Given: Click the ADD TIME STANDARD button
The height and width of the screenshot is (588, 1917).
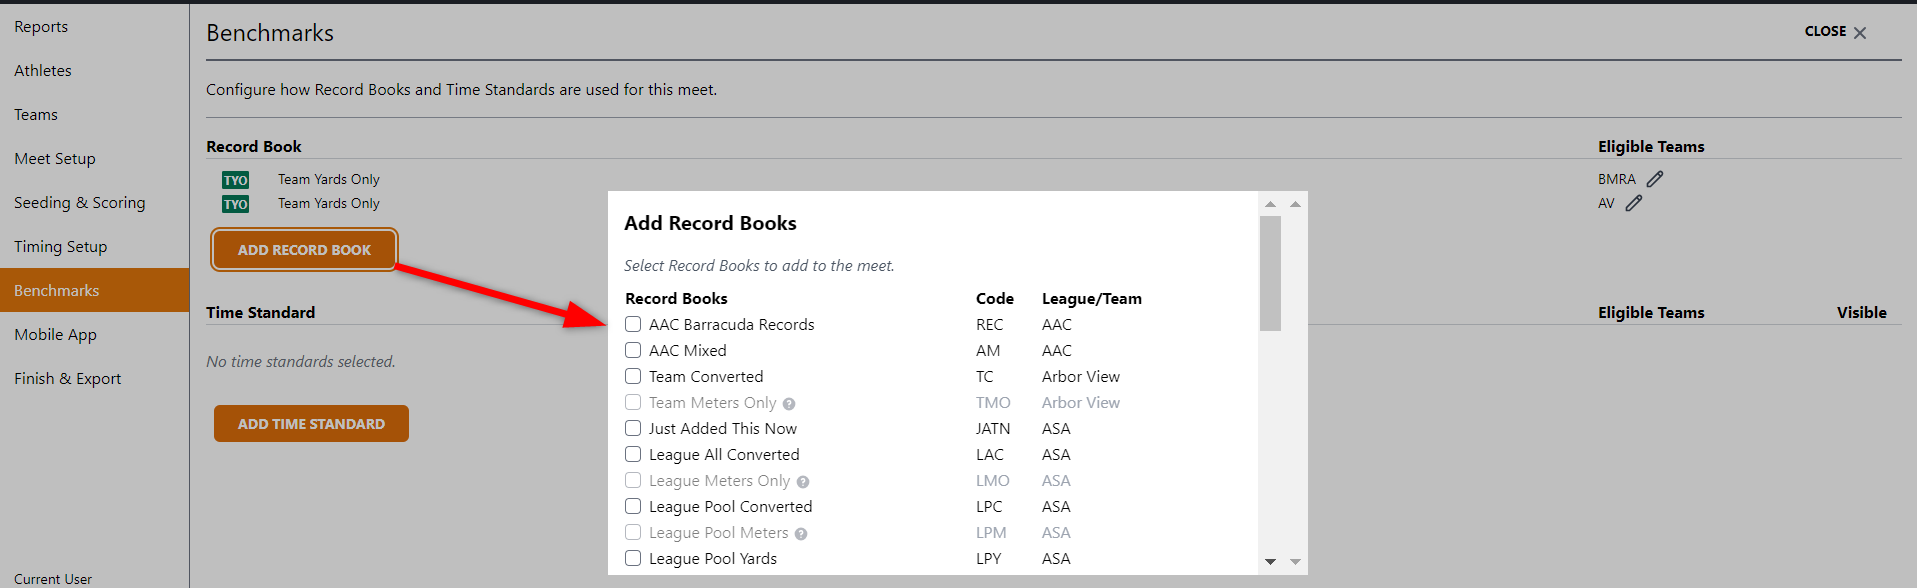Looking at the screenshot, I should (x=311, y=423).
